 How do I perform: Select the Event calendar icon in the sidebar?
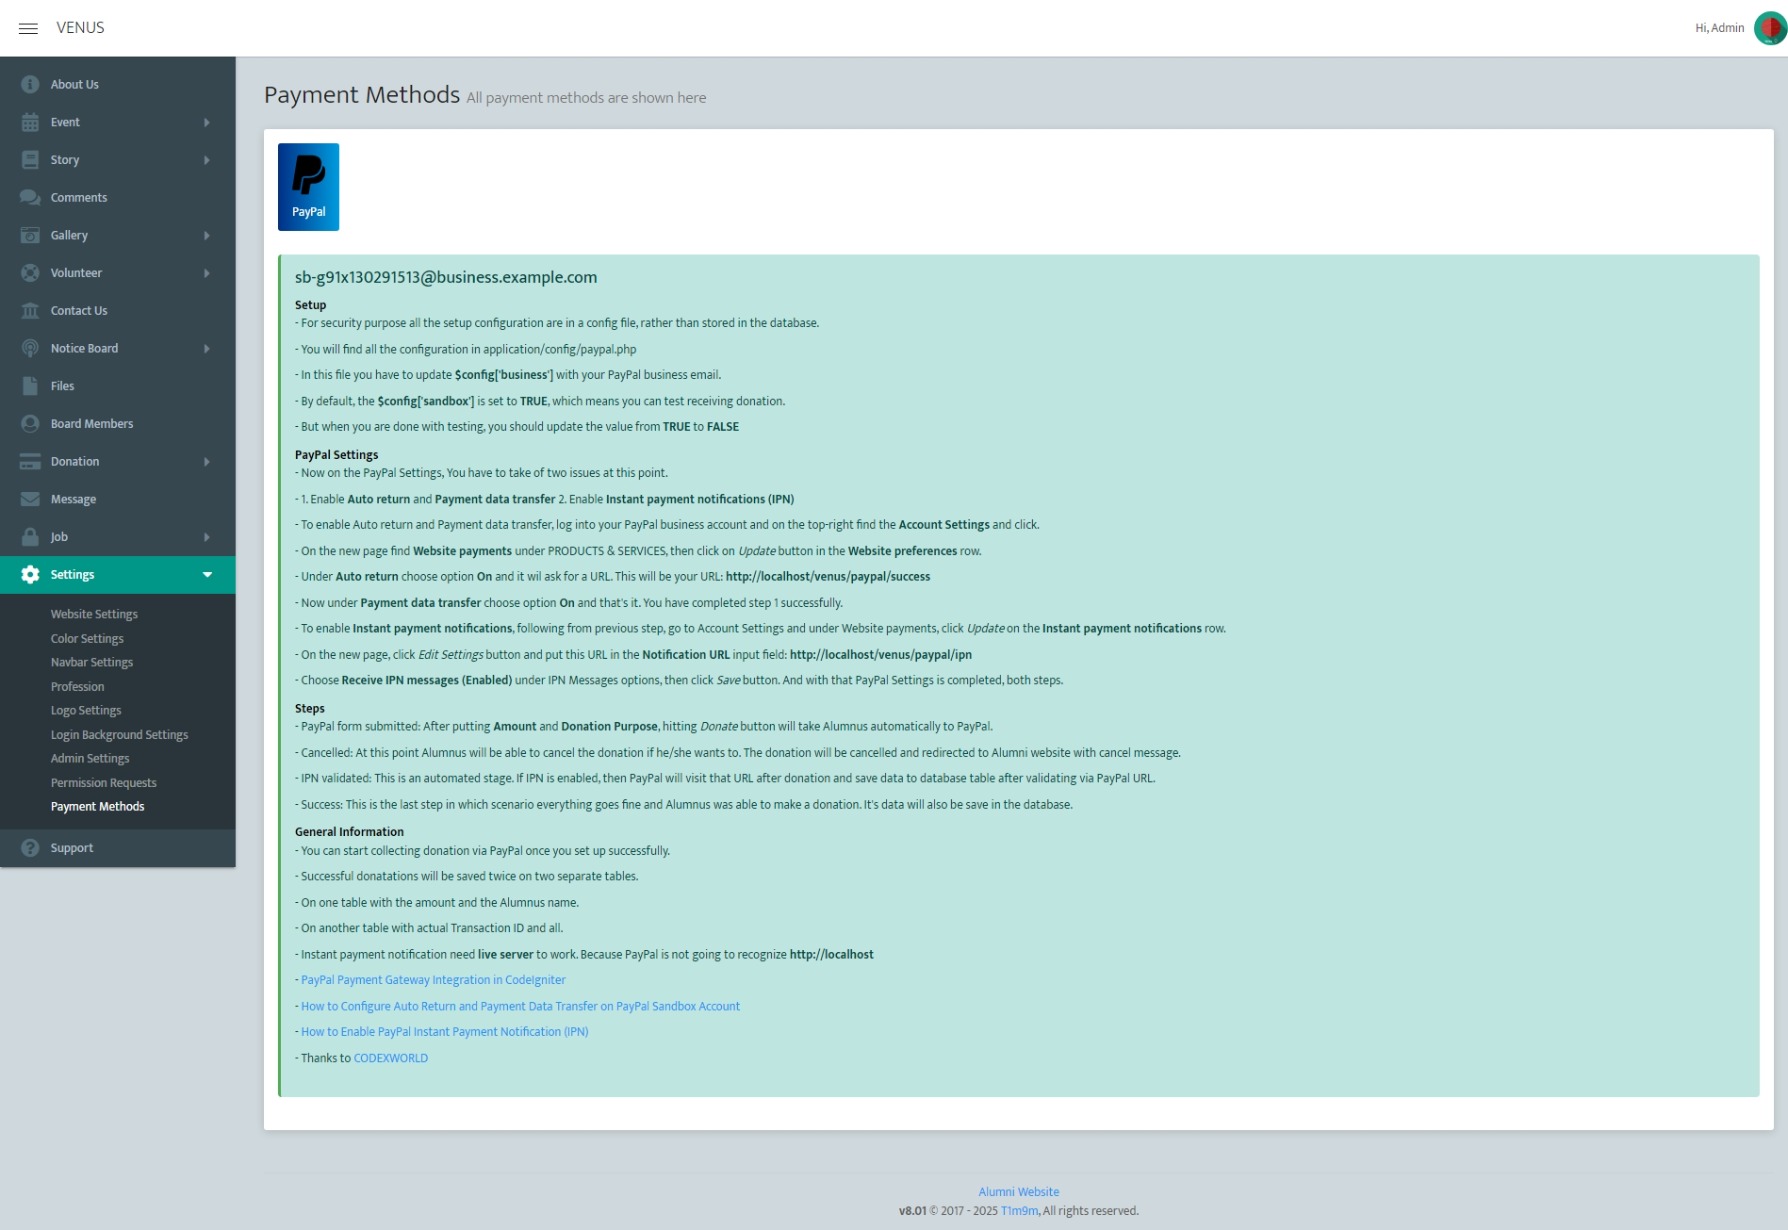pyautogui.click(x=28, y=121)
